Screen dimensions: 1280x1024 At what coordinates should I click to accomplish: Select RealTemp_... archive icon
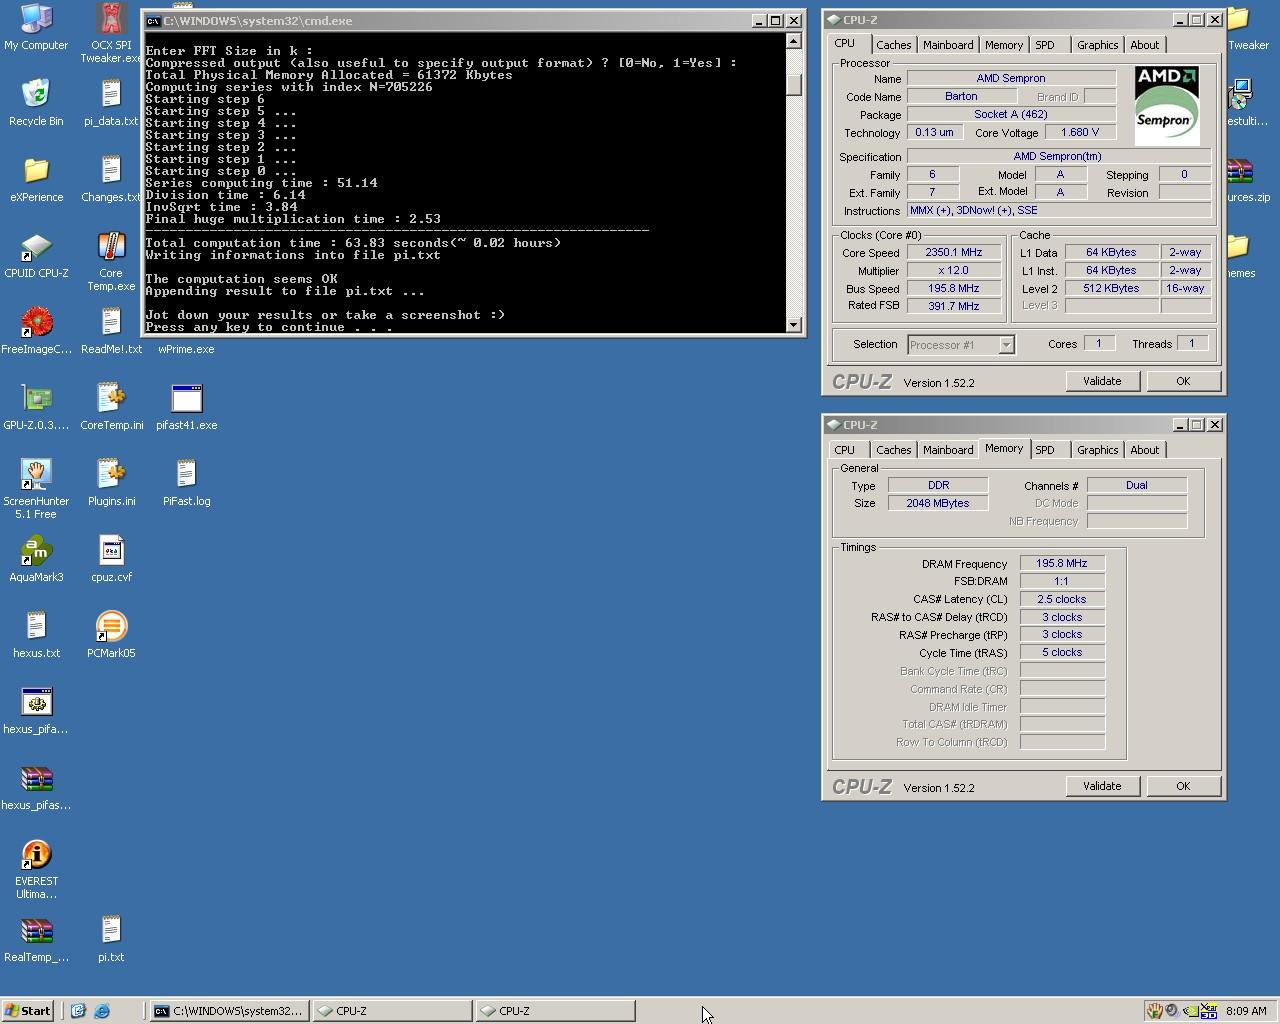(36, 938)
